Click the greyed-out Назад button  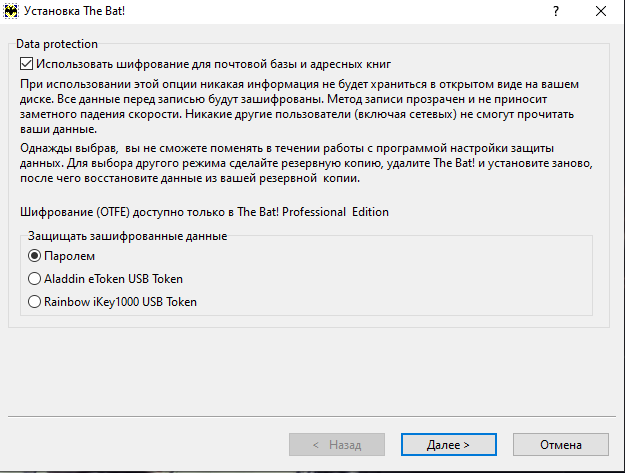click(x=337, y=445)
